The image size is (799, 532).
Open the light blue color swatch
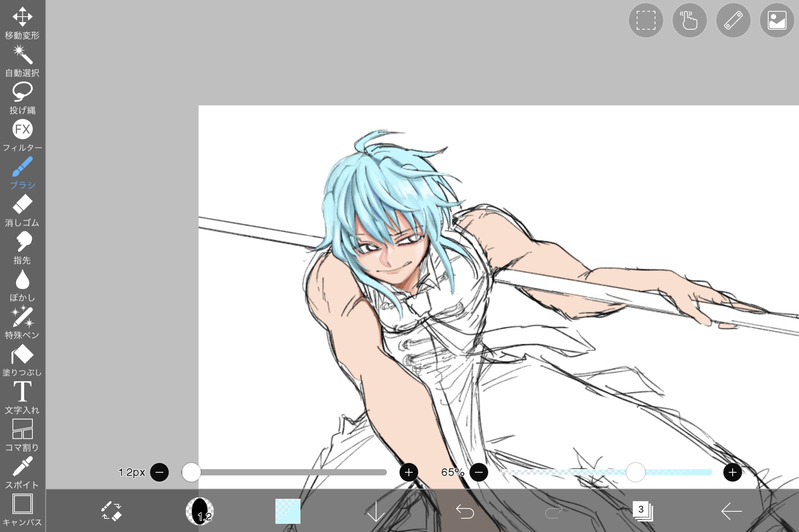coord(287,511)
